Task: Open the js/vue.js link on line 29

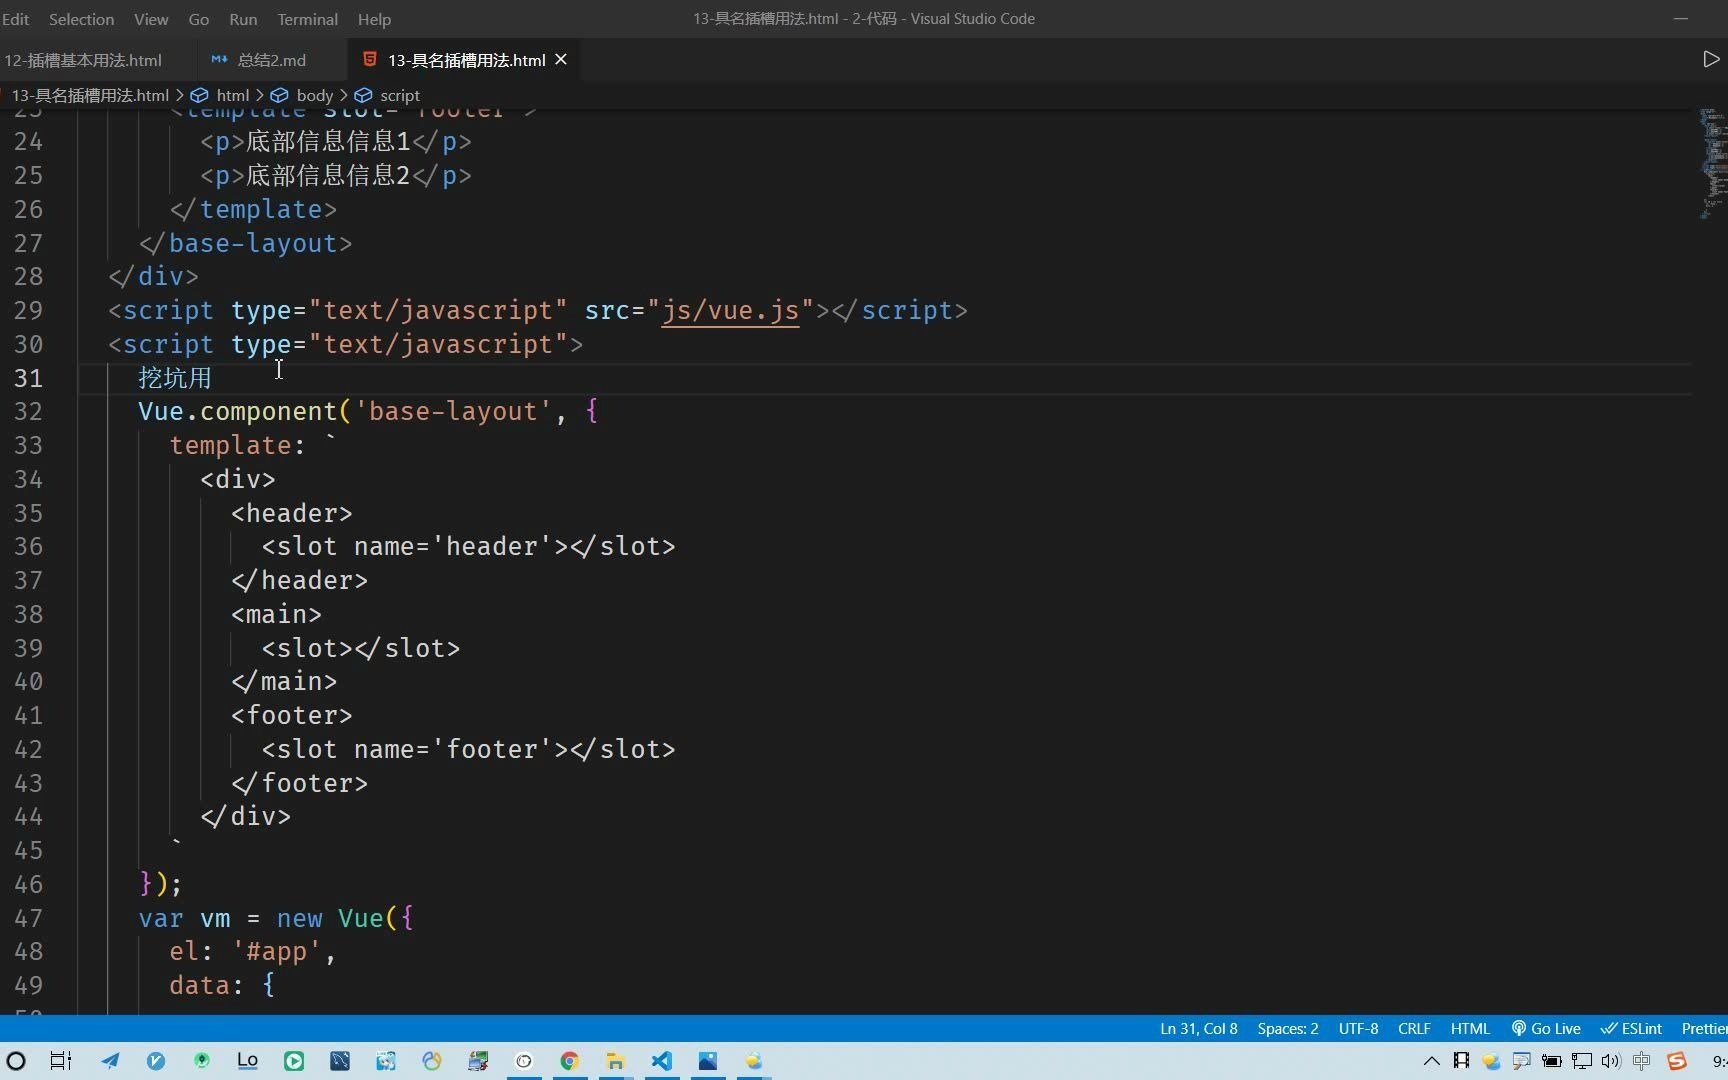Action: [x=730, y=310]
